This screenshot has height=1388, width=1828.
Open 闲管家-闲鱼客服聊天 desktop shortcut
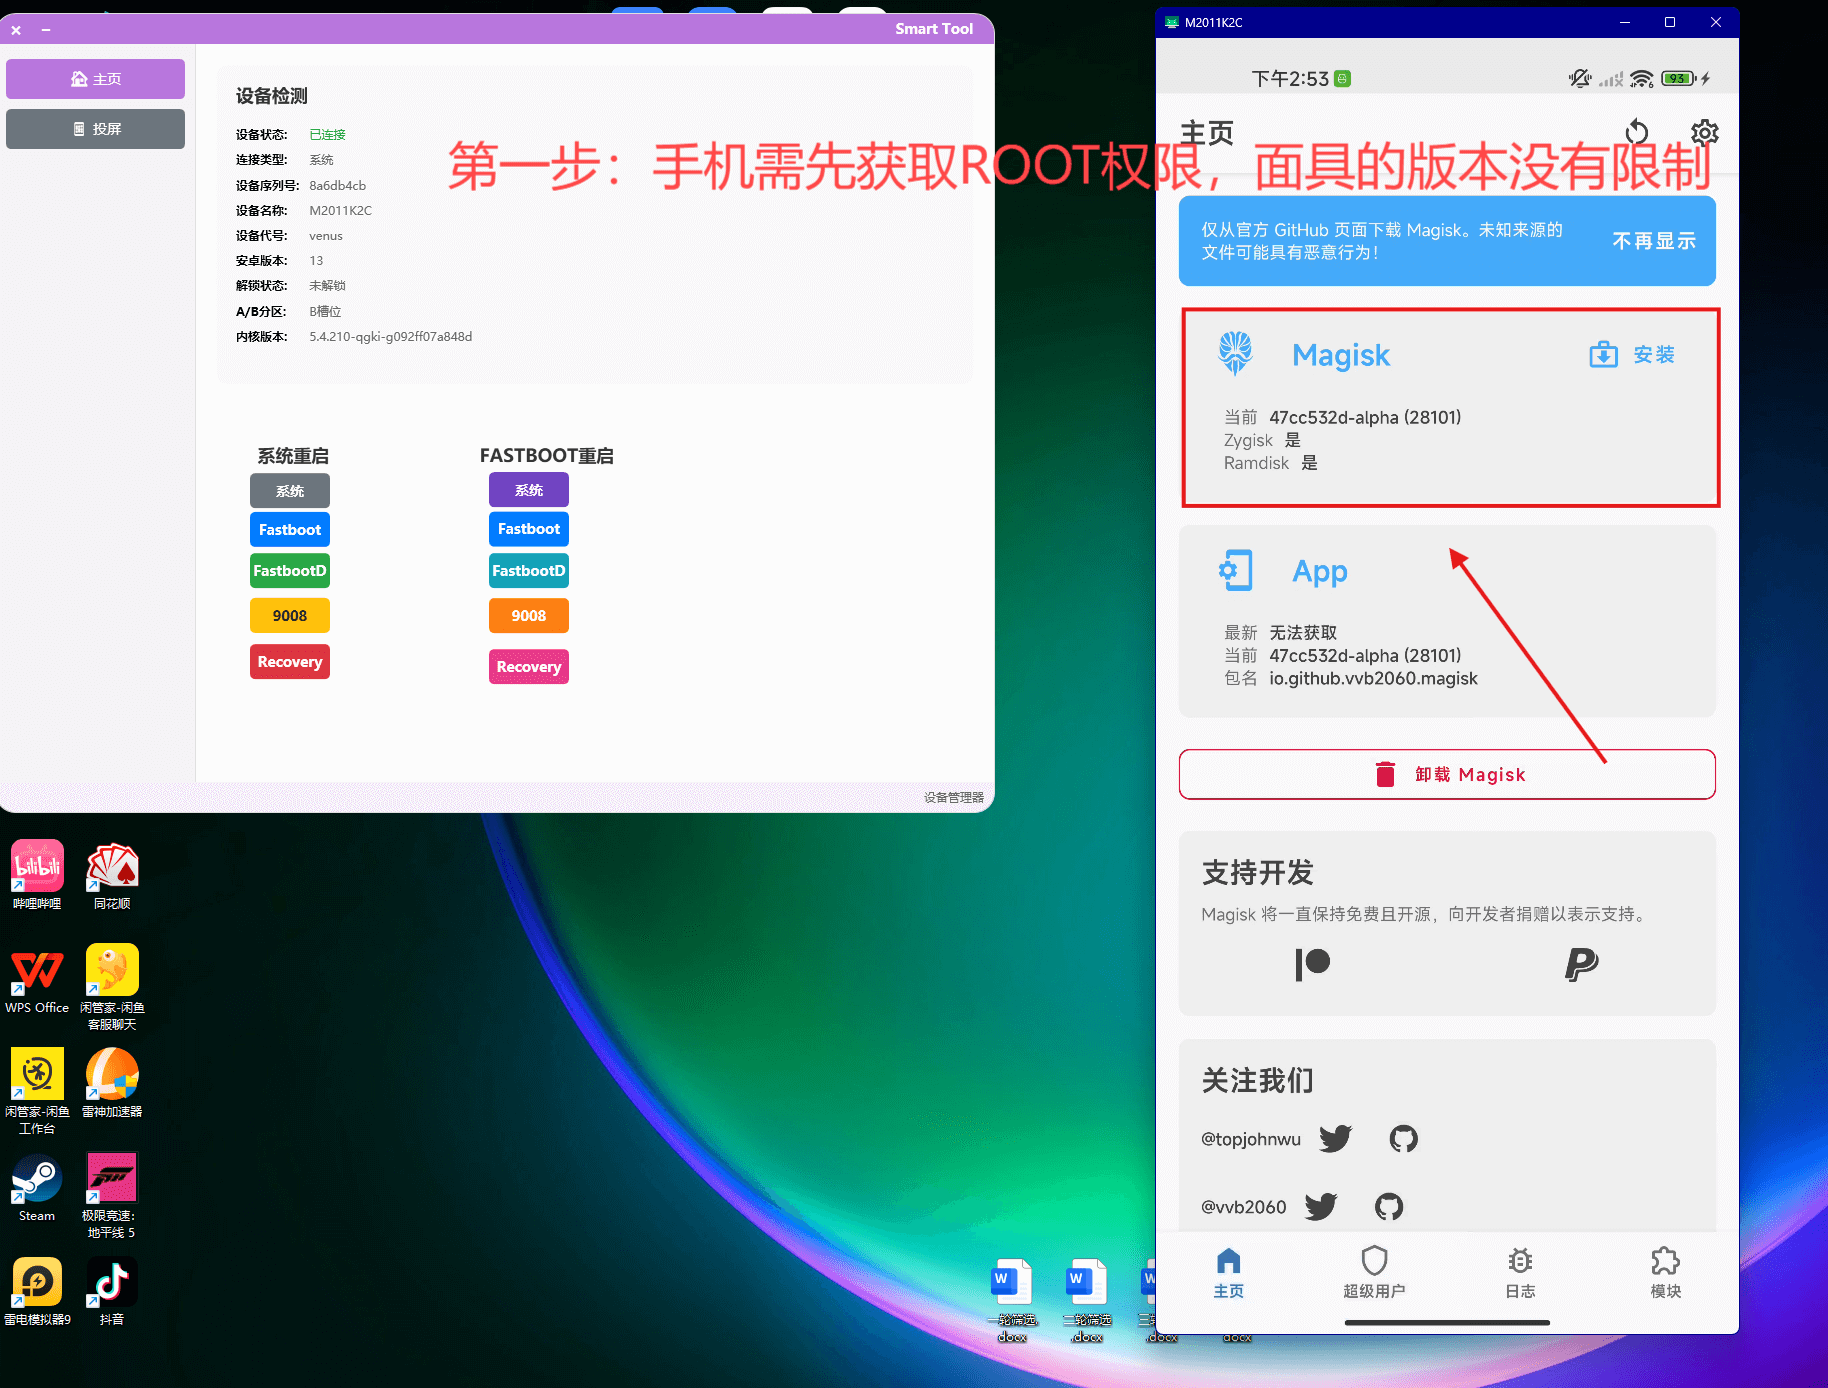[x=112, y=987]
